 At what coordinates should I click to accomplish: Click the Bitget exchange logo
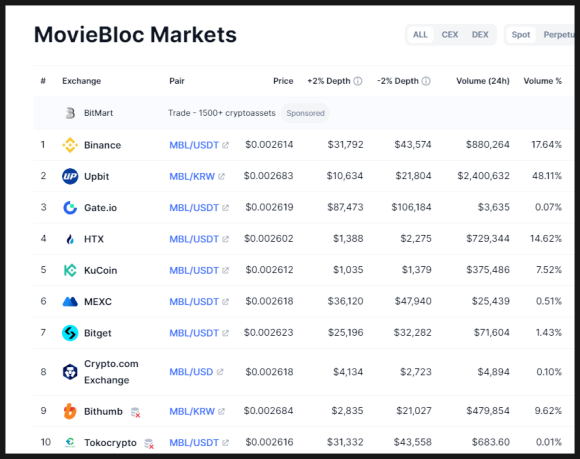pos(70,333)
